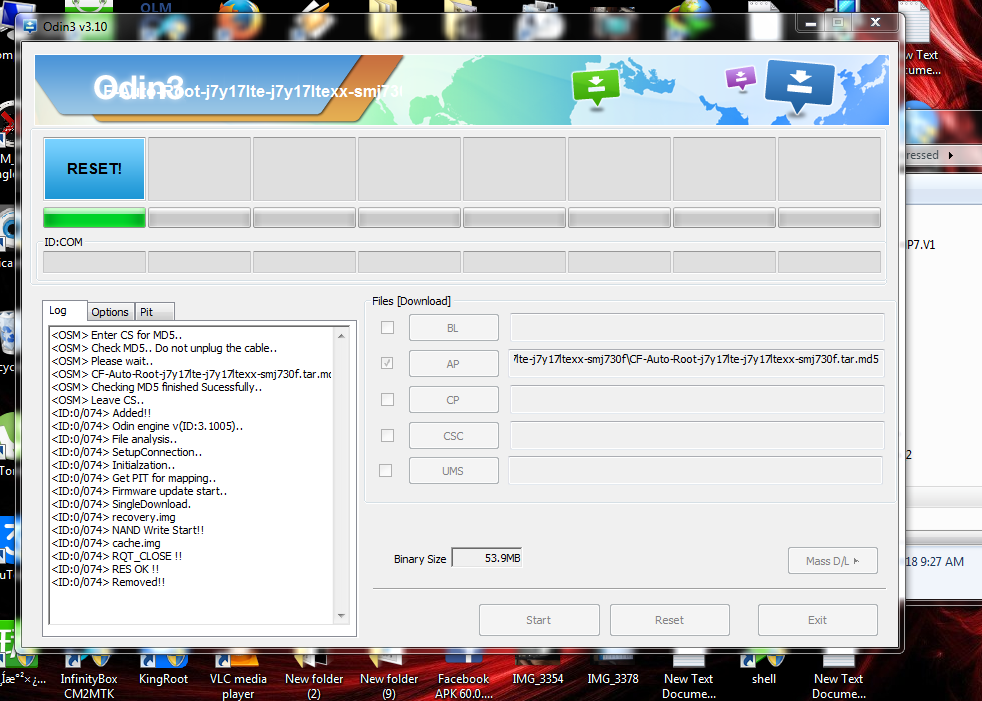982x701 pixels.
Task: Select the 'Removed!!' log line
Action: tap(108, 582)
